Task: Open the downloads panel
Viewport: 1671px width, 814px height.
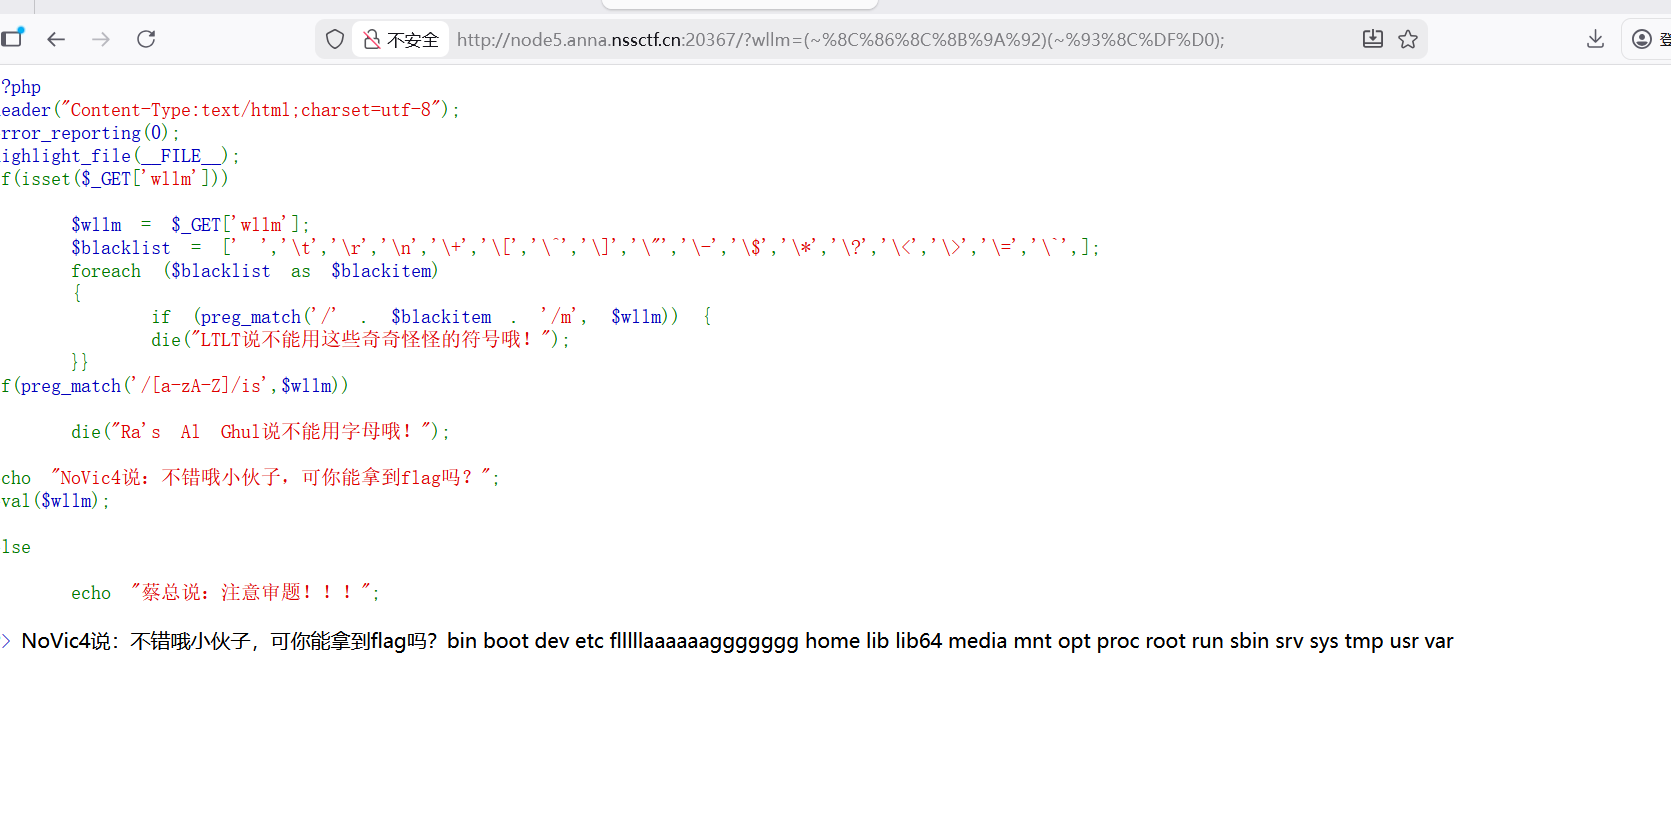Action: [1595, 39]
